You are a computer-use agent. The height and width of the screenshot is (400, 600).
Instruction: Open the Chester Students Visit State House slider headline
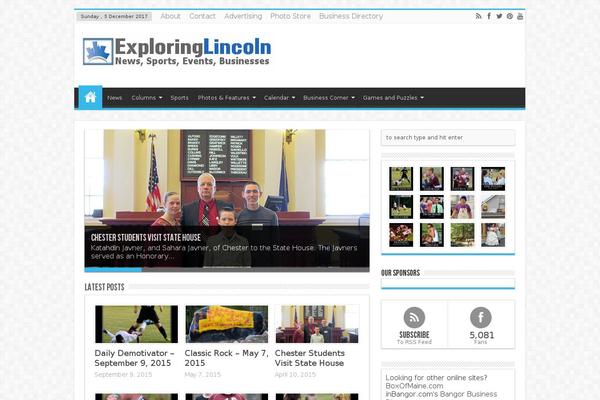click(146, 238)
